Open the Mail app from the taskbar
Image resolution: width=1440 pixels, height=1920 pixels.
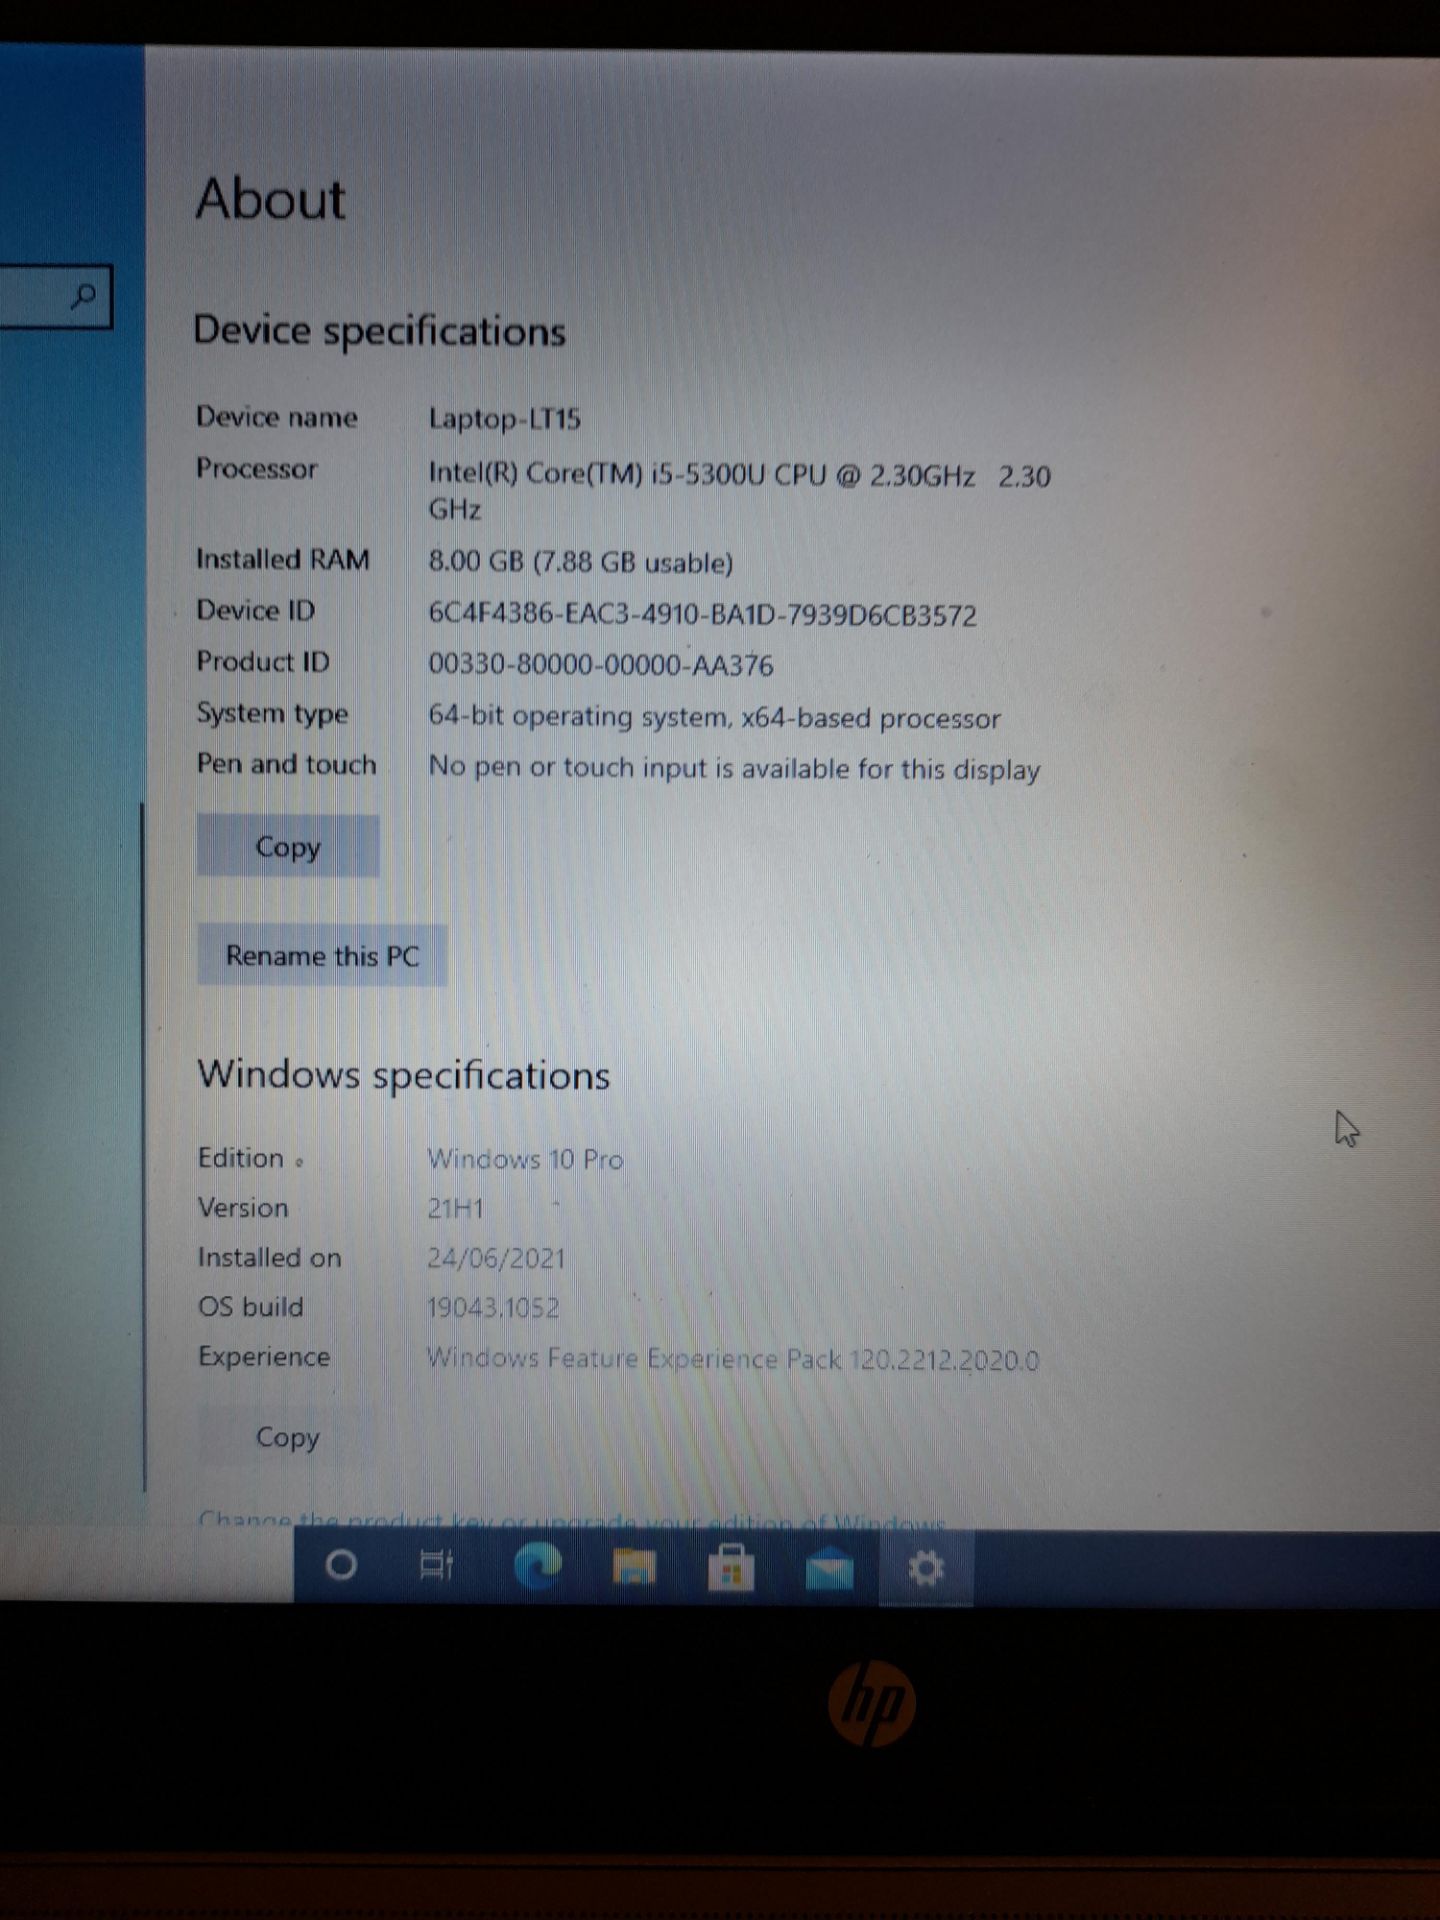click(x=829, y=1569)
